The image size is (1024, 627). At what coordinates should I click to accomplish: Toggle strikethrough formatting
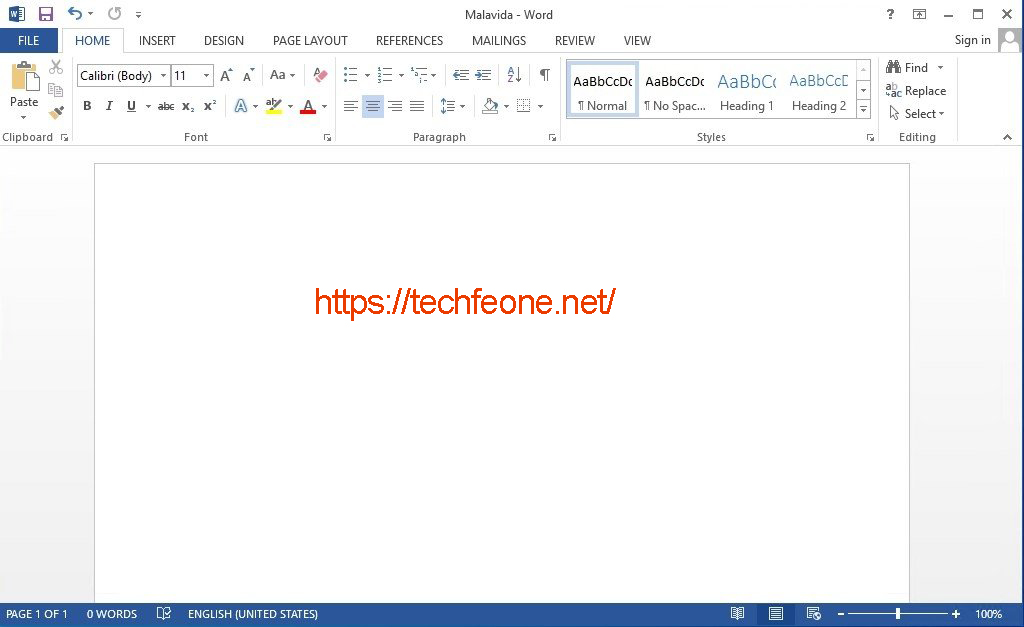point(166,106)
